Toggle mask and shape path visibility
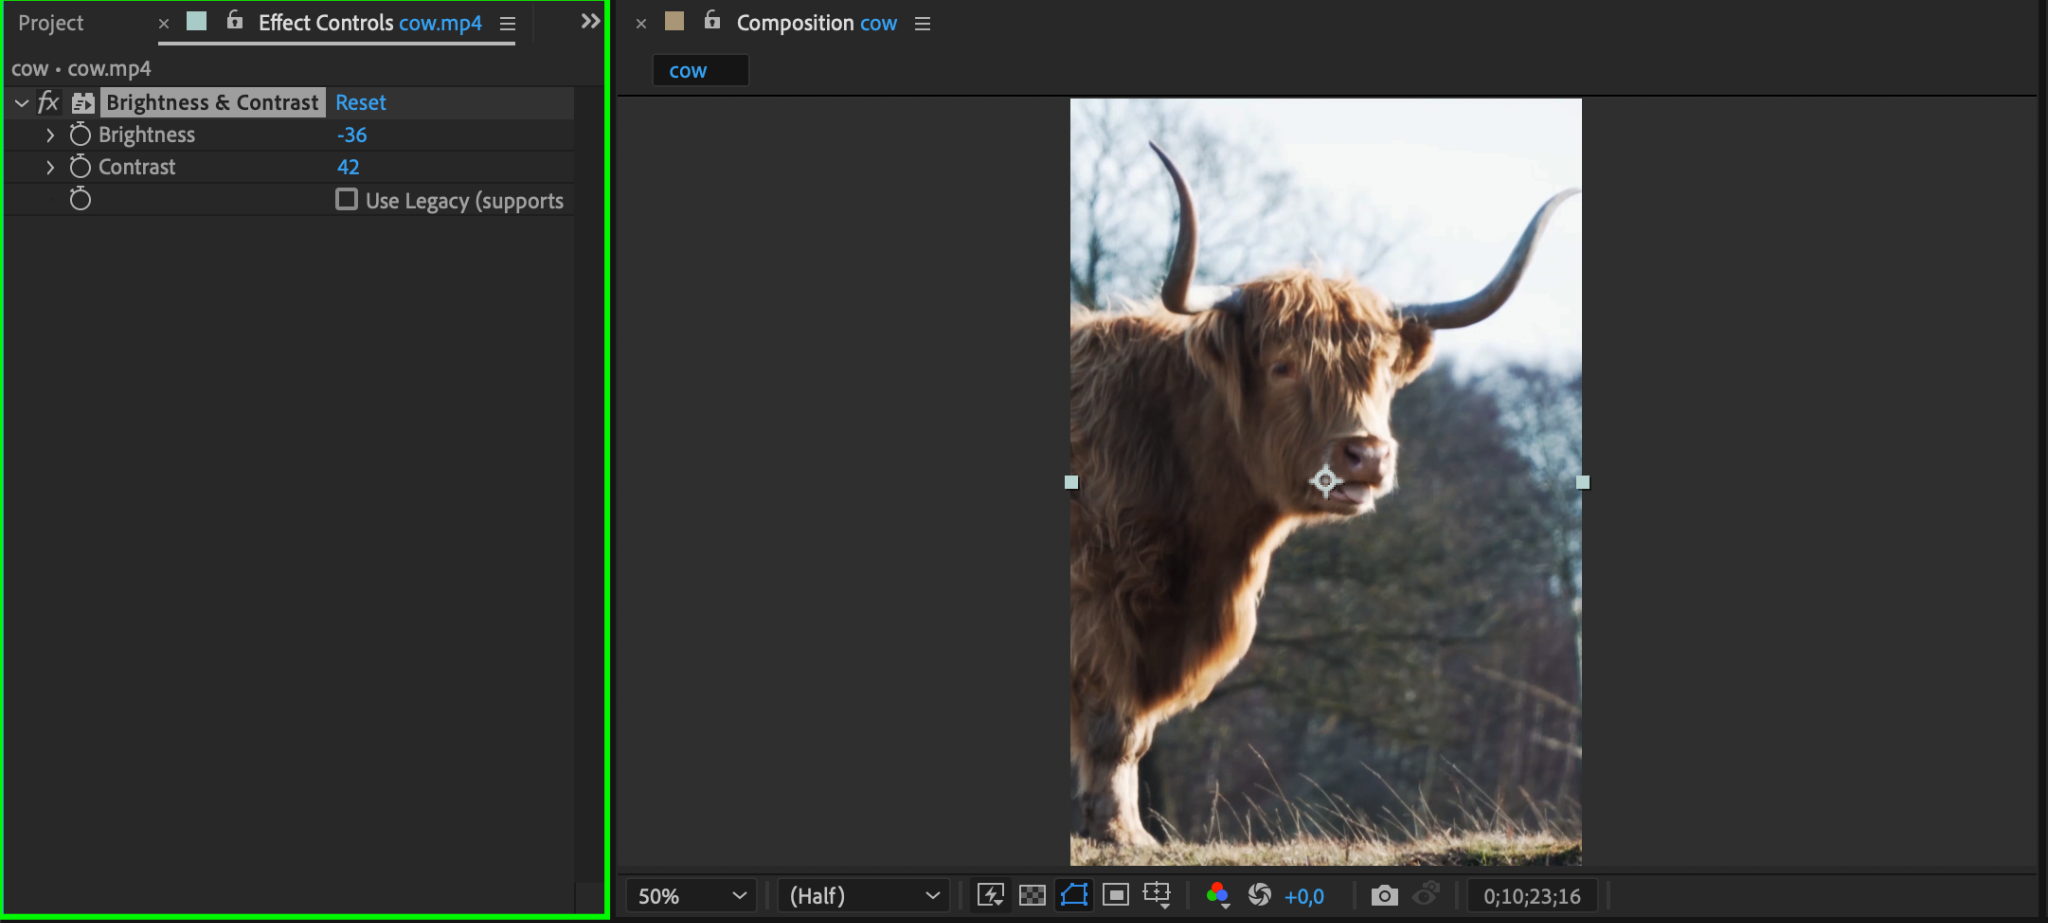Screen dimensions: 2048x923 (x=1074, y=895)
